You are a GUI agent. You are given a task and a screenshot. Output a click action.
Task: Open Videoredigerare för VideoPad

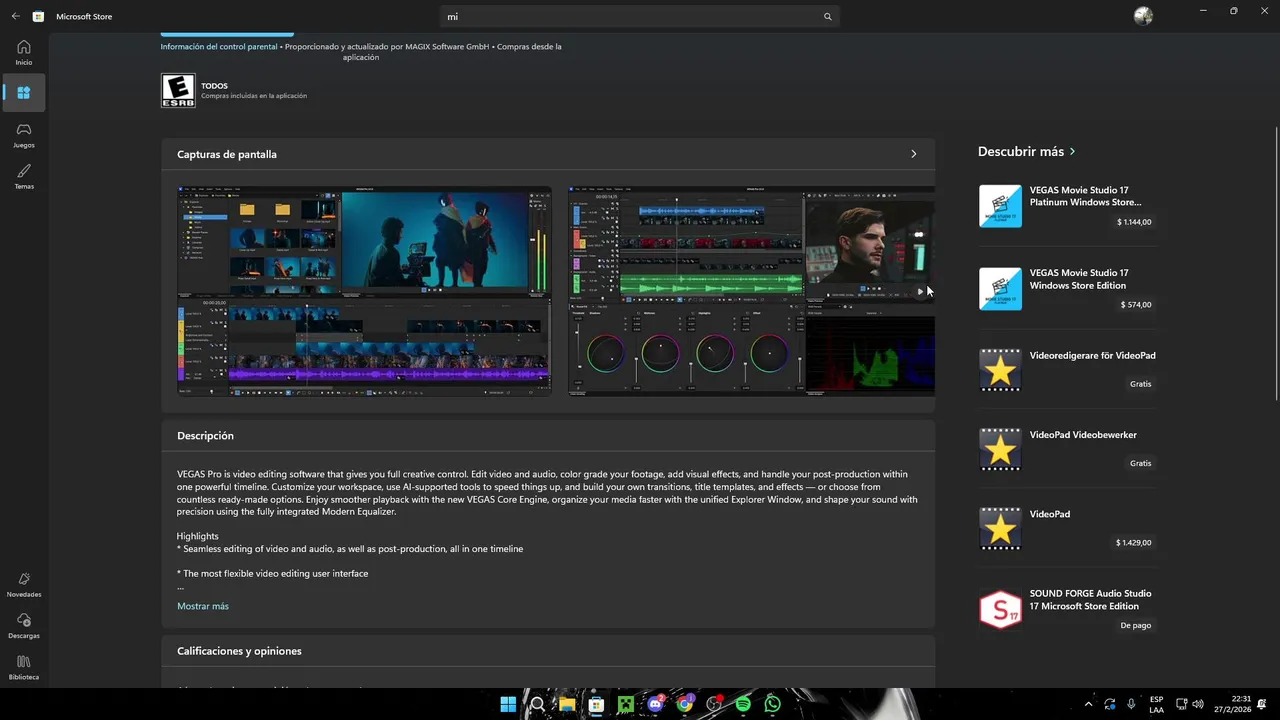1066,370
